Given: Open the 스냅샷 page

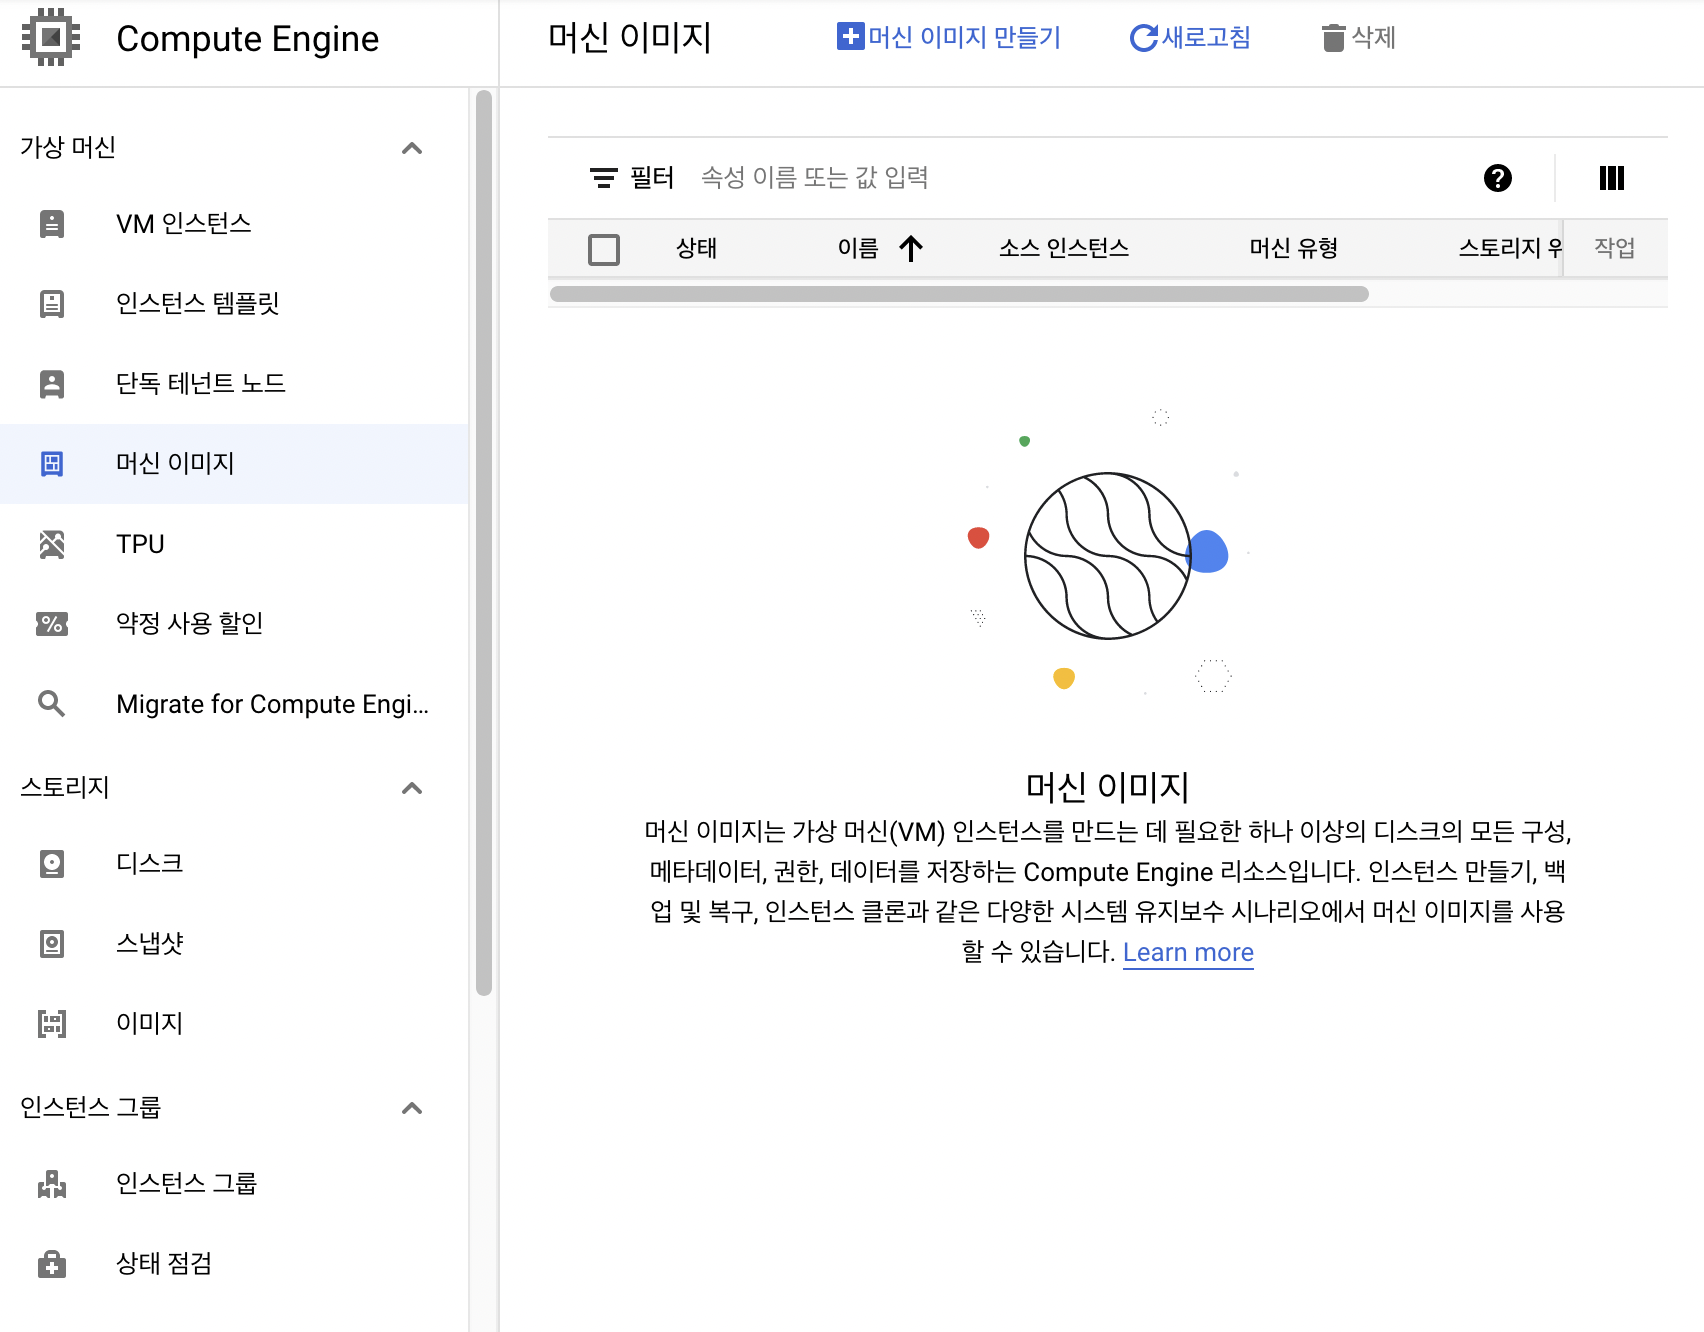Looking at the screenshot, I should coord(234,944).
